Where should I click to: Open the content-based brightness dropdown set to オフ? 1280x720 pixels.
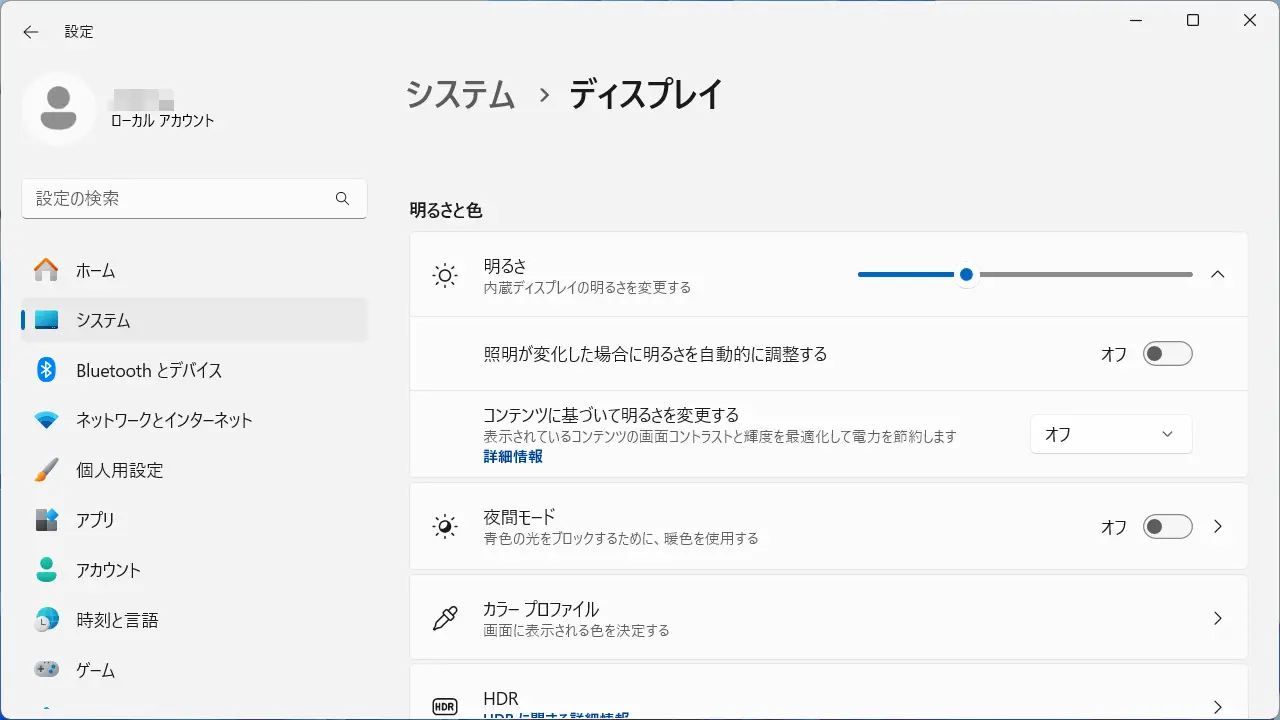1110,434
